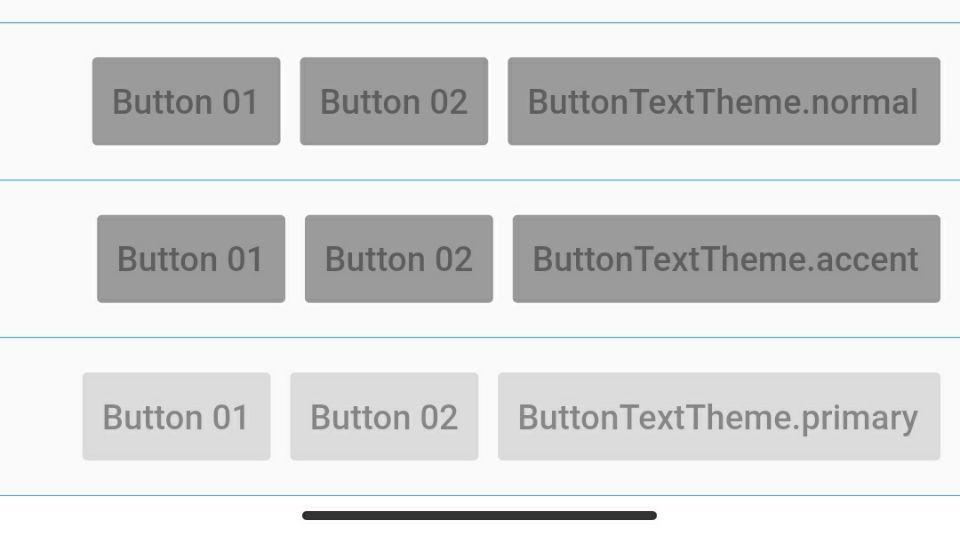Click the ButtonTextTheme.primary button
This screenshot has height=535, width=960.
[x=718, y=417]
